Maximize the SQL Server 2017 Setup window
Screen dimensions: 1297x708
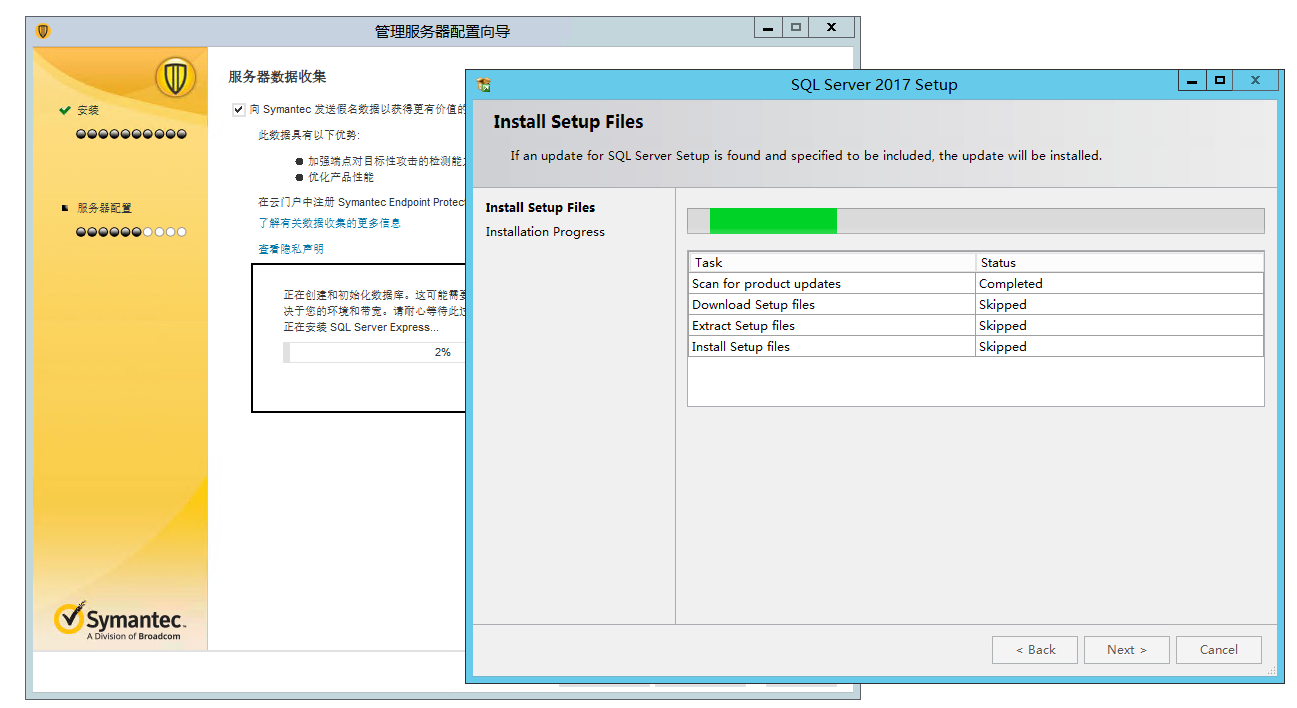click(1219, 82)
